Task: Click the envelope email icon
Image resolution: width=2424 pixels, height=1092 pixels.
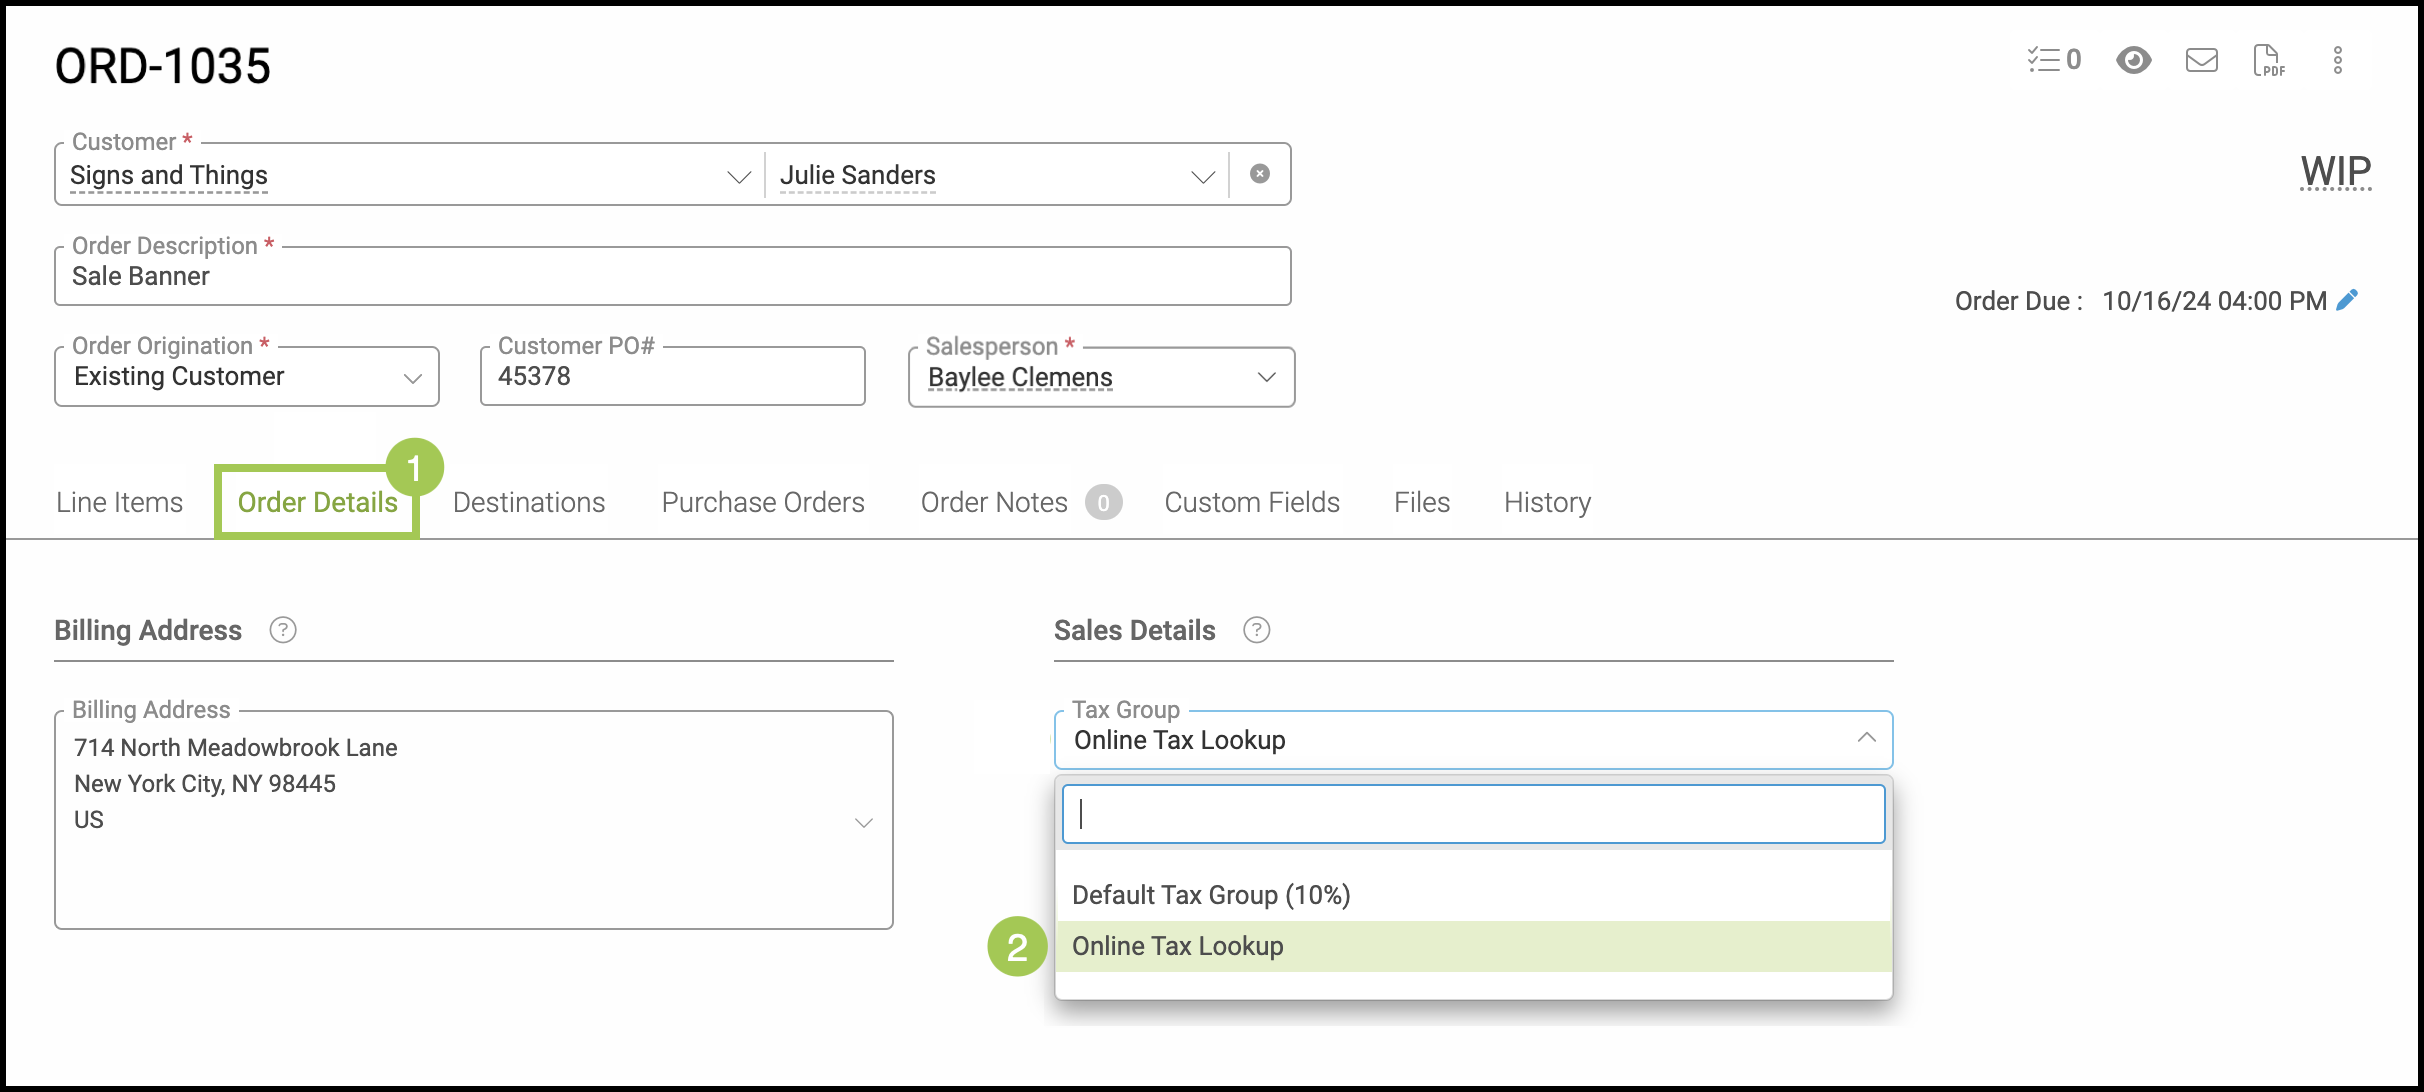Action: [x=2201, y=60]
